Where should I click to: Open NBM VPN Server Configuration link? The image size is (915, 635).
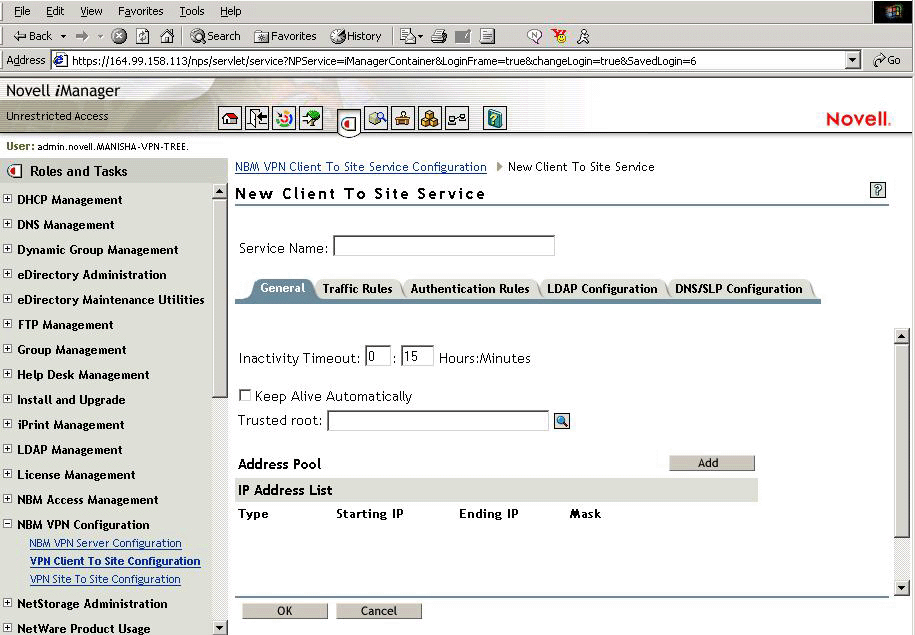[x=106, y=543]
